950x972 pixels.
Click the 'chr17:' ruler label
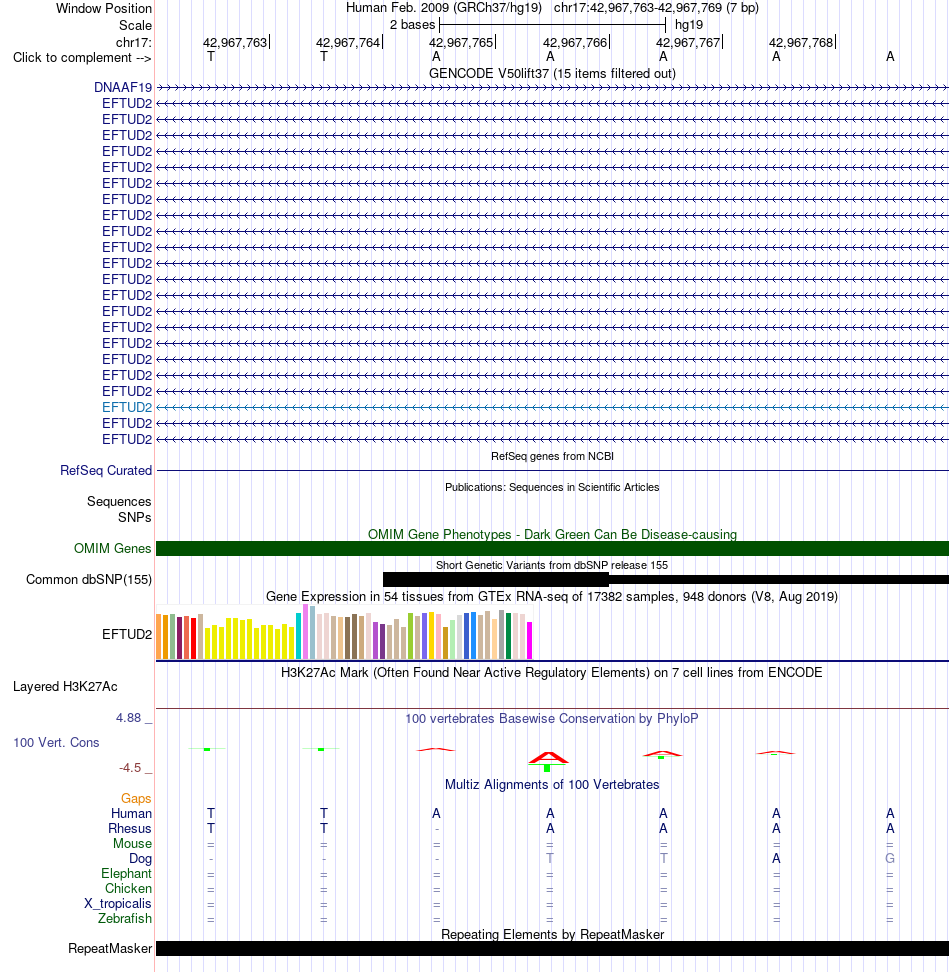[x=133, y=43]
